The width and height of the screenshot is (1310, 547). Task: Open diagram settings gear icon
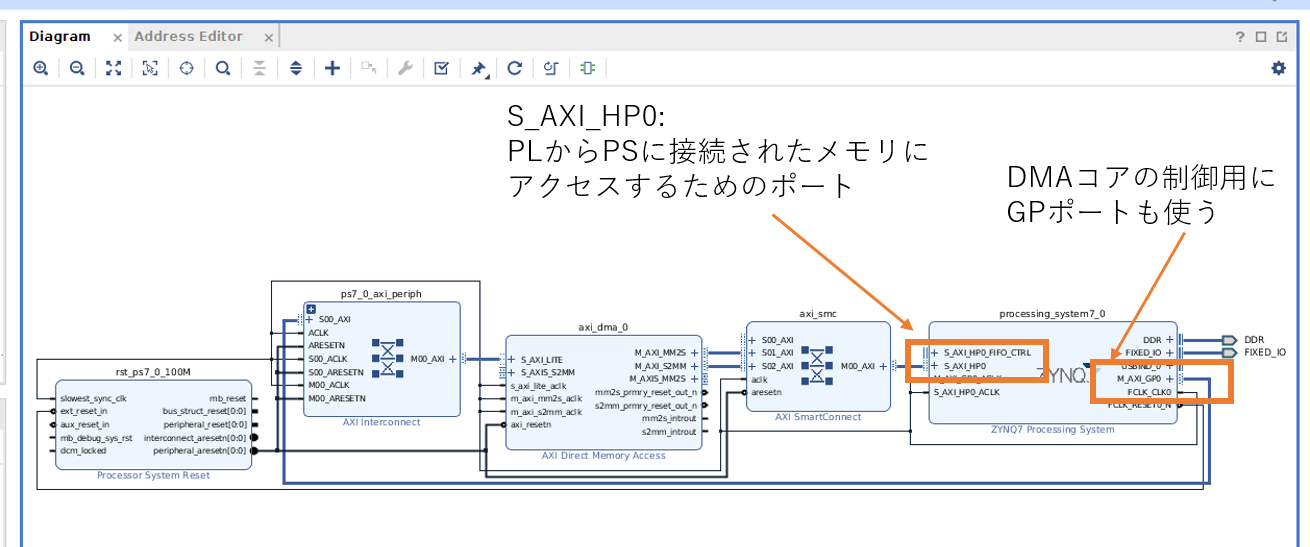click(1278, 69)
